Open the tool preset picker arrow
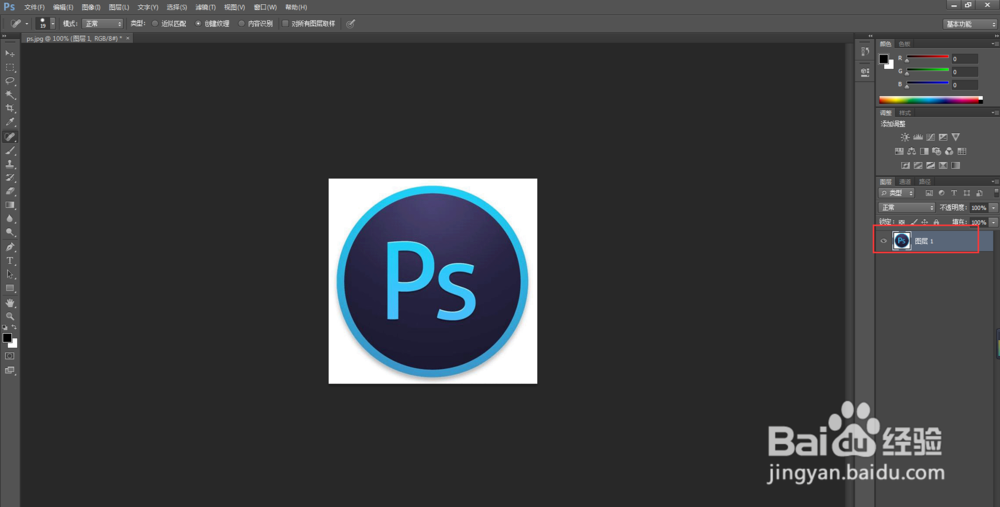1000x507 pixels. click(x=27, y=24)
